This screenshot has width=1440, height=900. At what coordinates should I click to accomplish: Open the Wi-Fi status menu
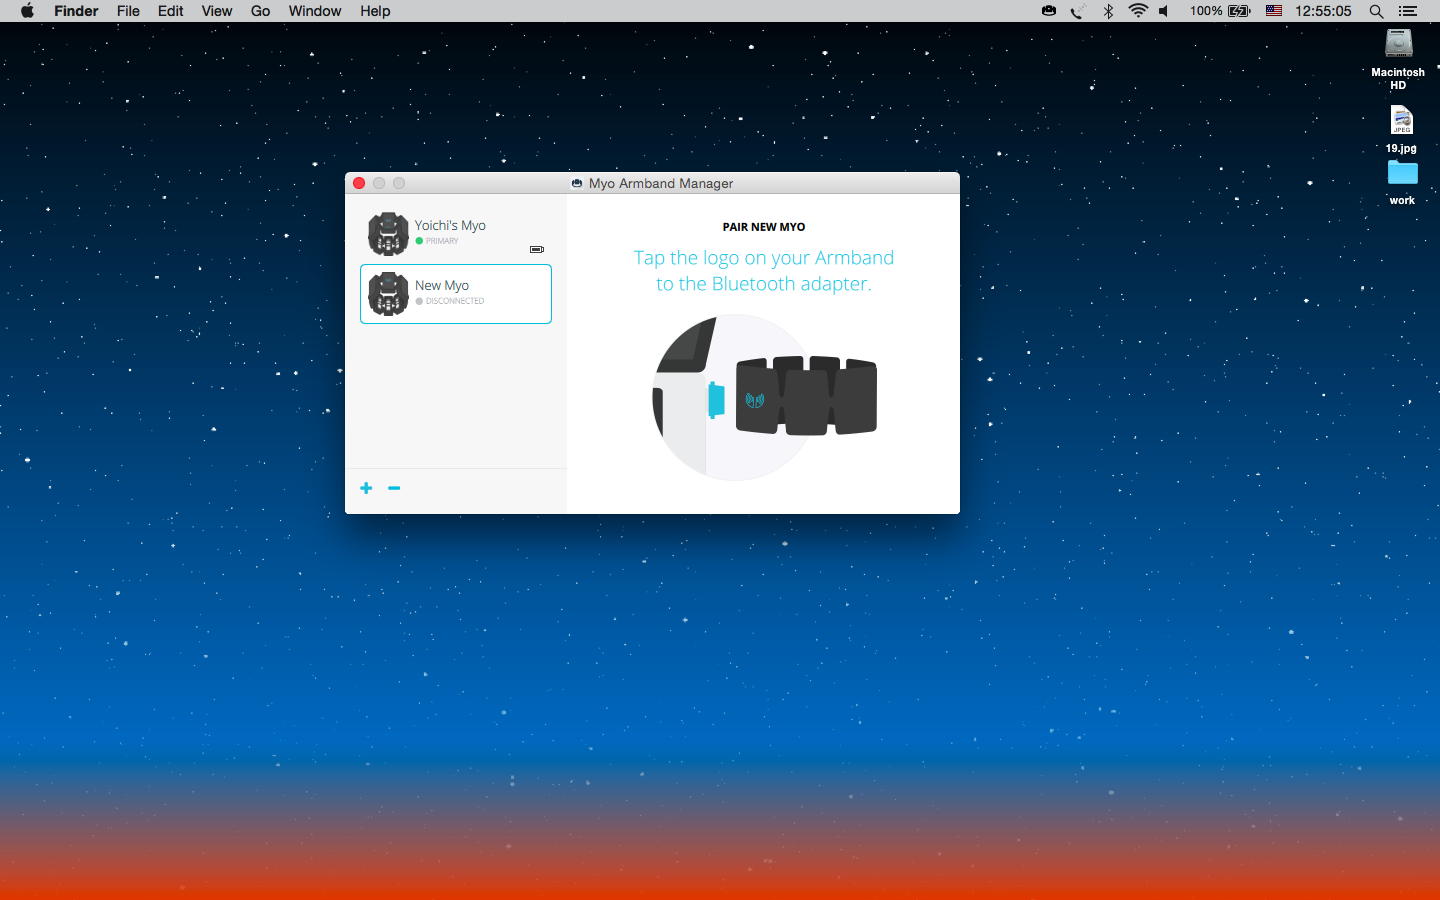click(x=1137, y=11)
